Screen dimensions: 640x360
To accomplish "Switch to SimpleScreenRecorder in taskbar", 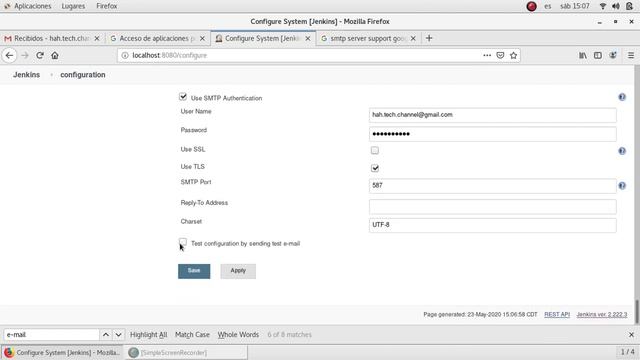I will (186, 353).
